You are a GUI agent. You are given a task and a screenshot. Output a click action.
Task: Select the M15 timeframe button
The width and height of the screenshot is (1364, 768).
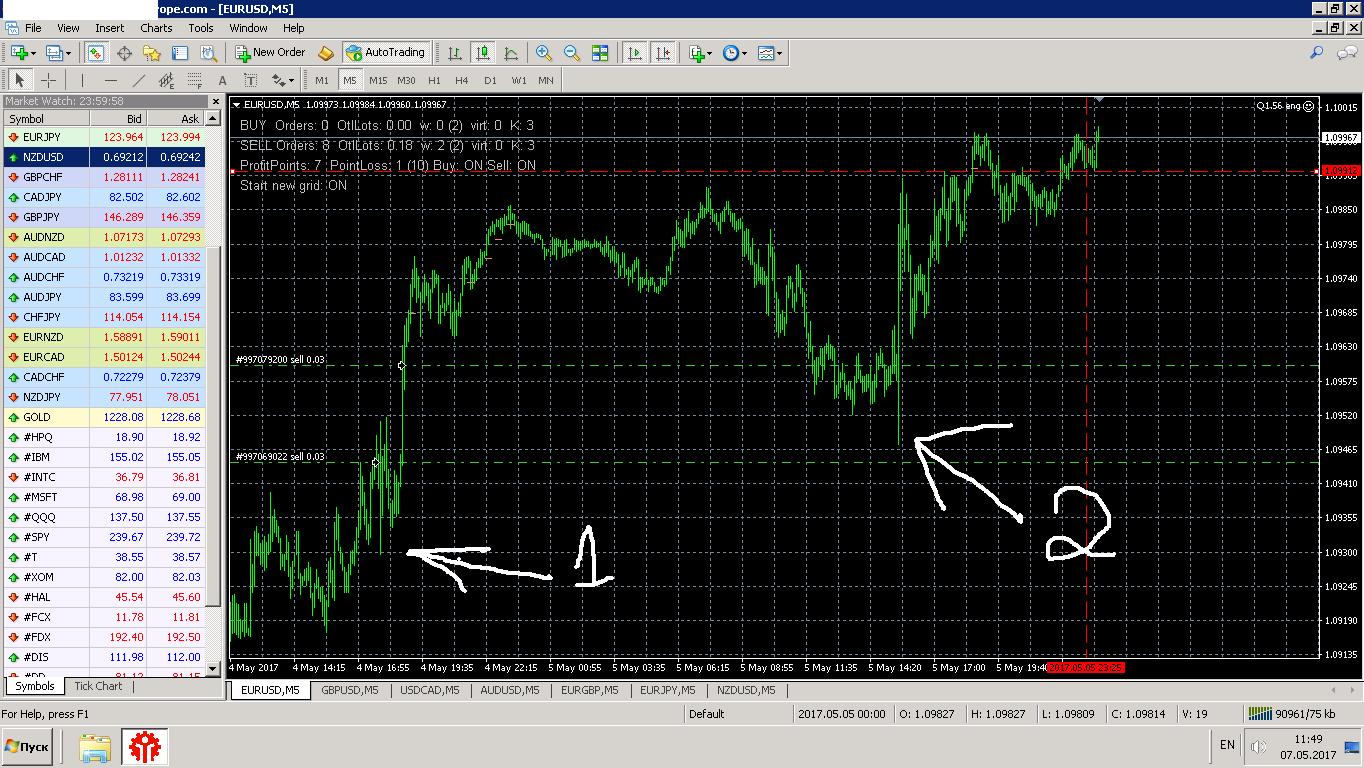pos(378,80)
